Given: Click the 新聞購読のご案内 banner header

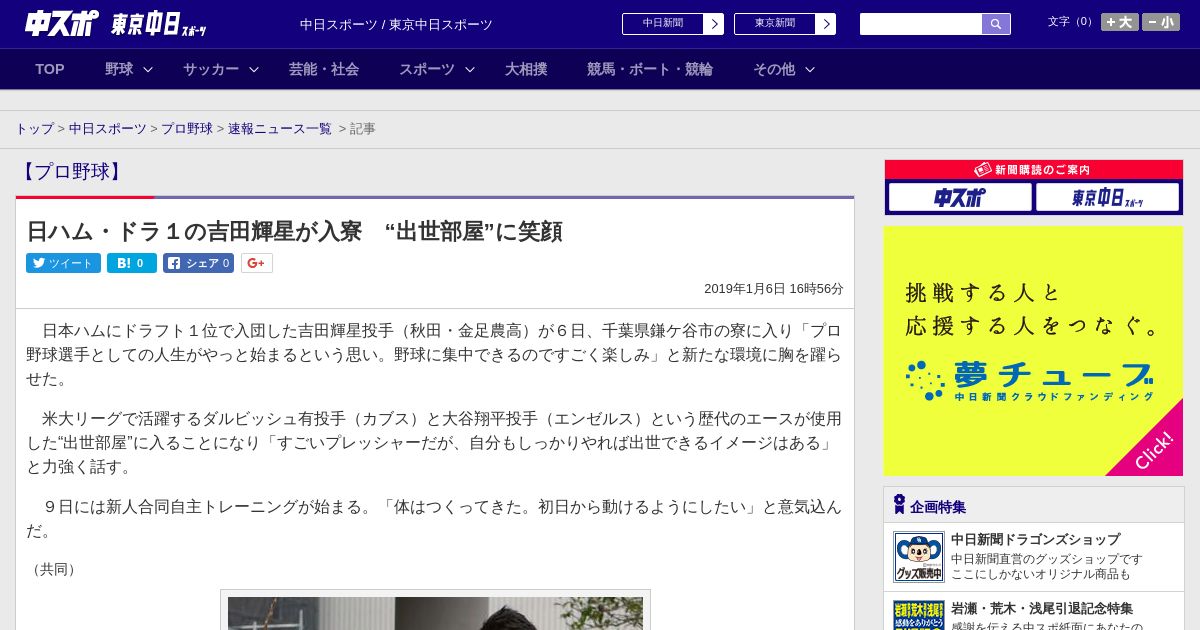Looking at the screenshot, I should point(1034,170).
